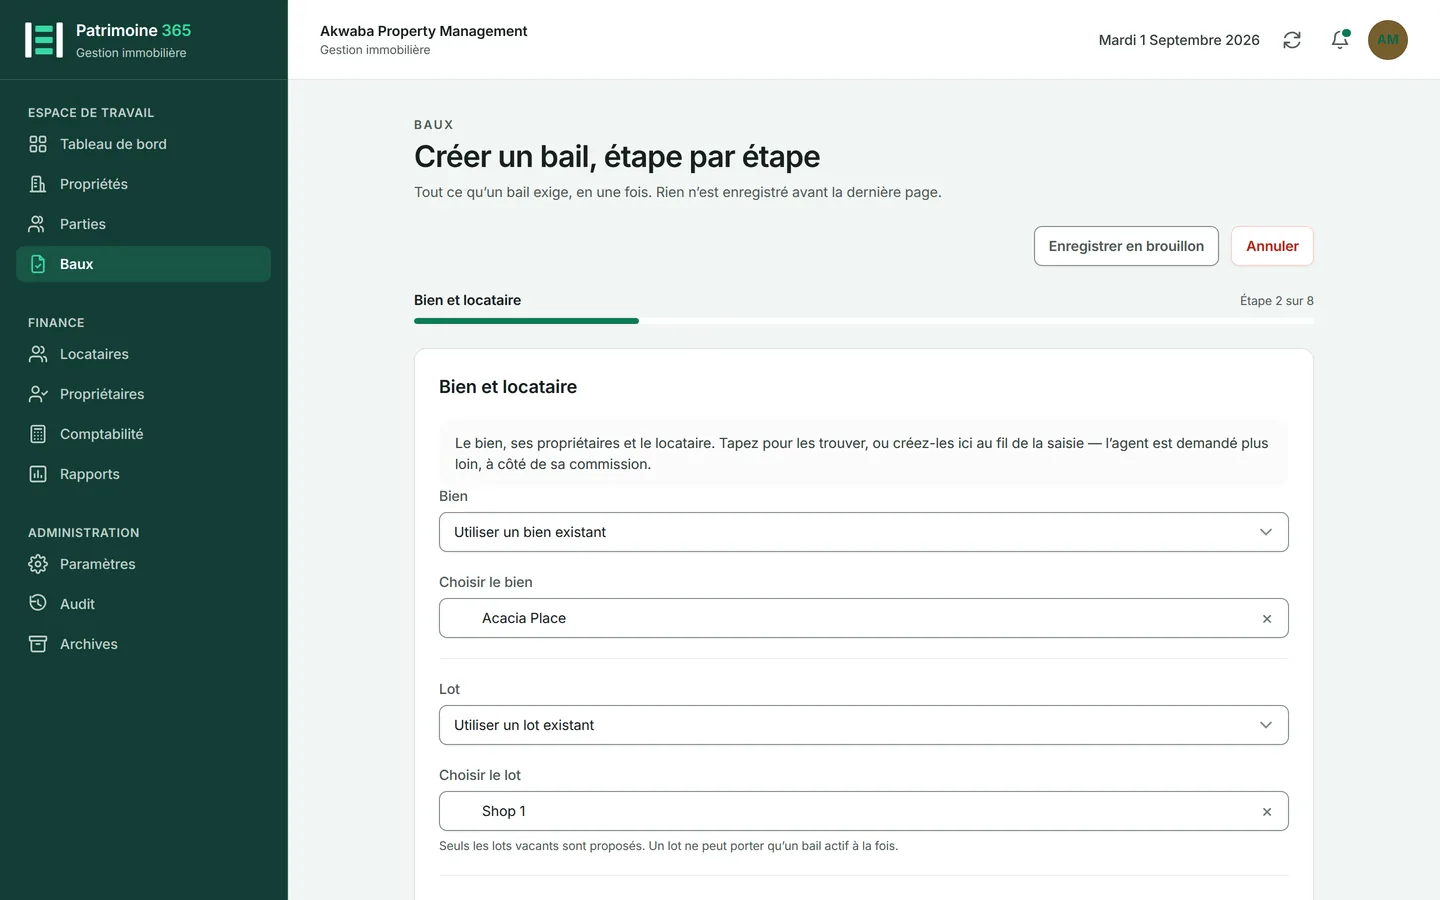Viewport: 1440px width, 900px height.
Task: Click 'Étape 2 sur 8' text
Action: 1277,301
